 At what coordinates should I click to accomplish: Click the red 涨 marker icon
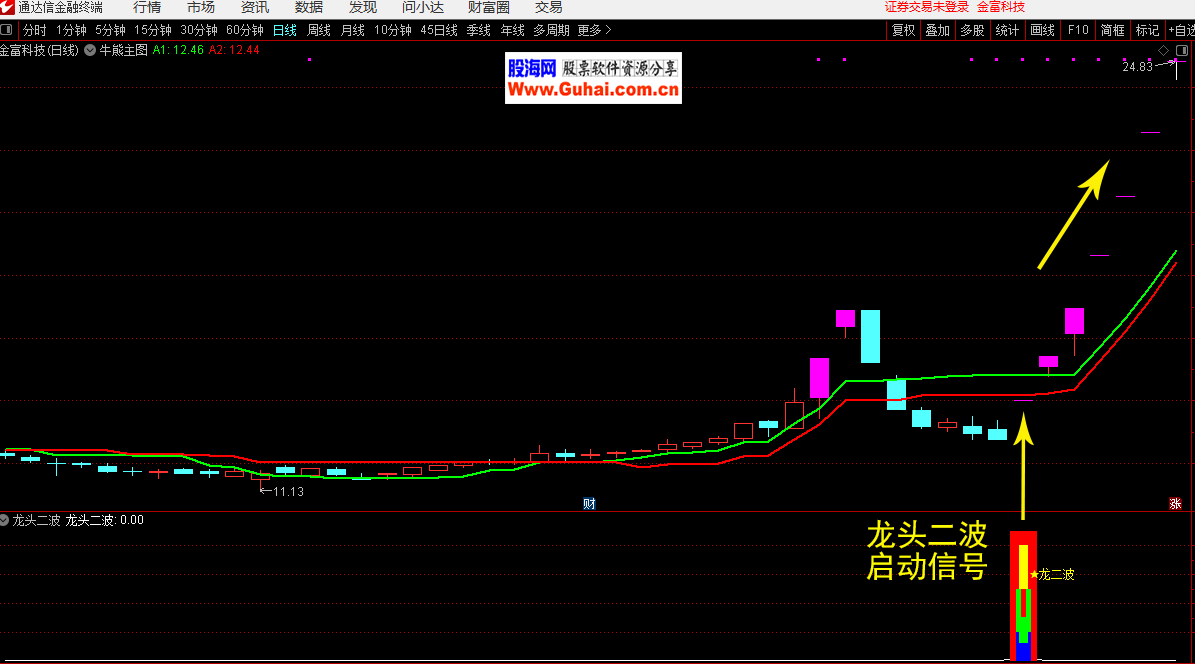(x=1175, y=503)
